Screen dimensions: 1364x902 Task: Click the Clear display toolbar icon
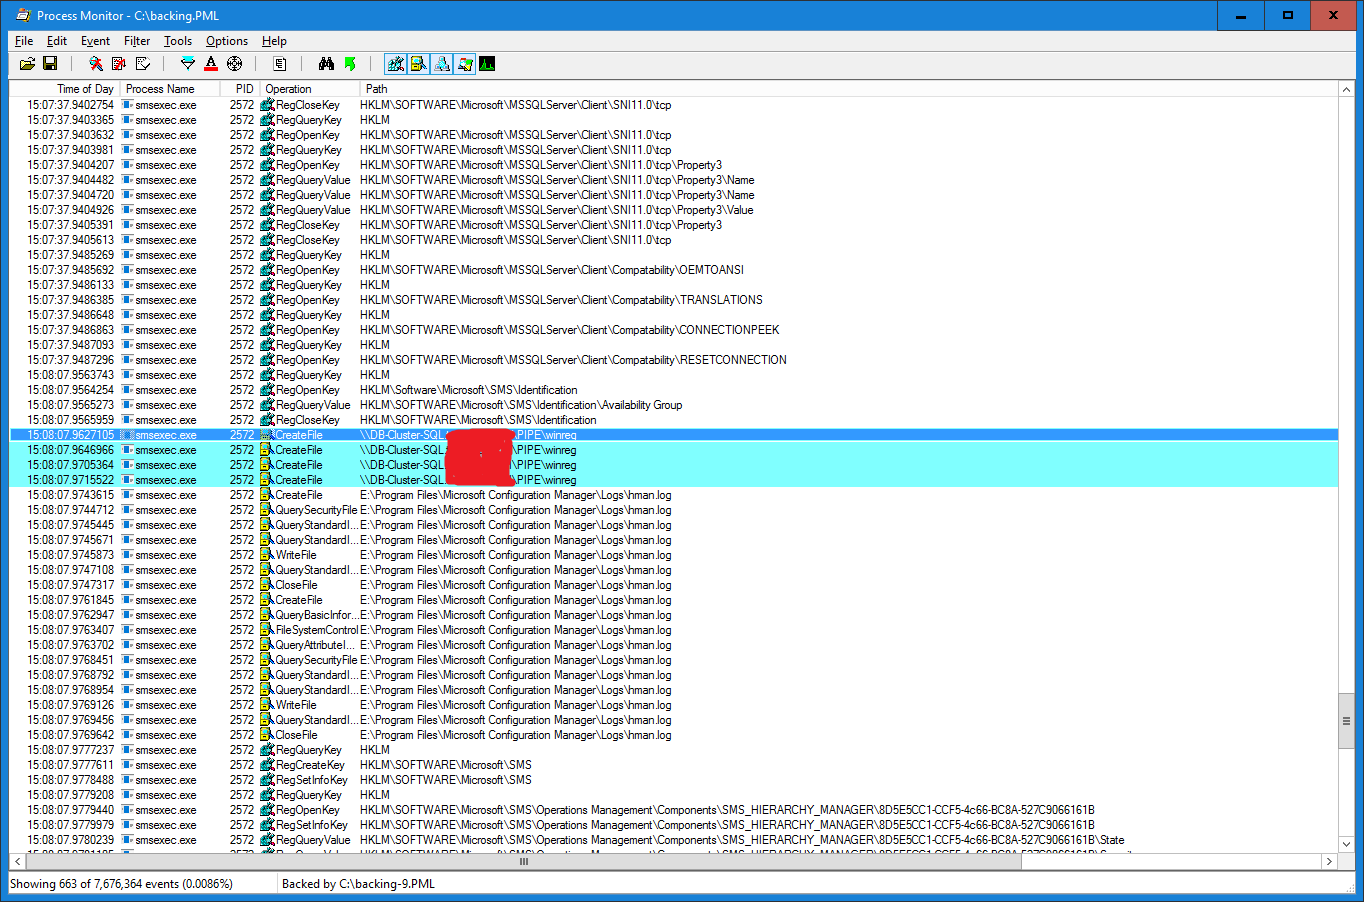point(143,64)
